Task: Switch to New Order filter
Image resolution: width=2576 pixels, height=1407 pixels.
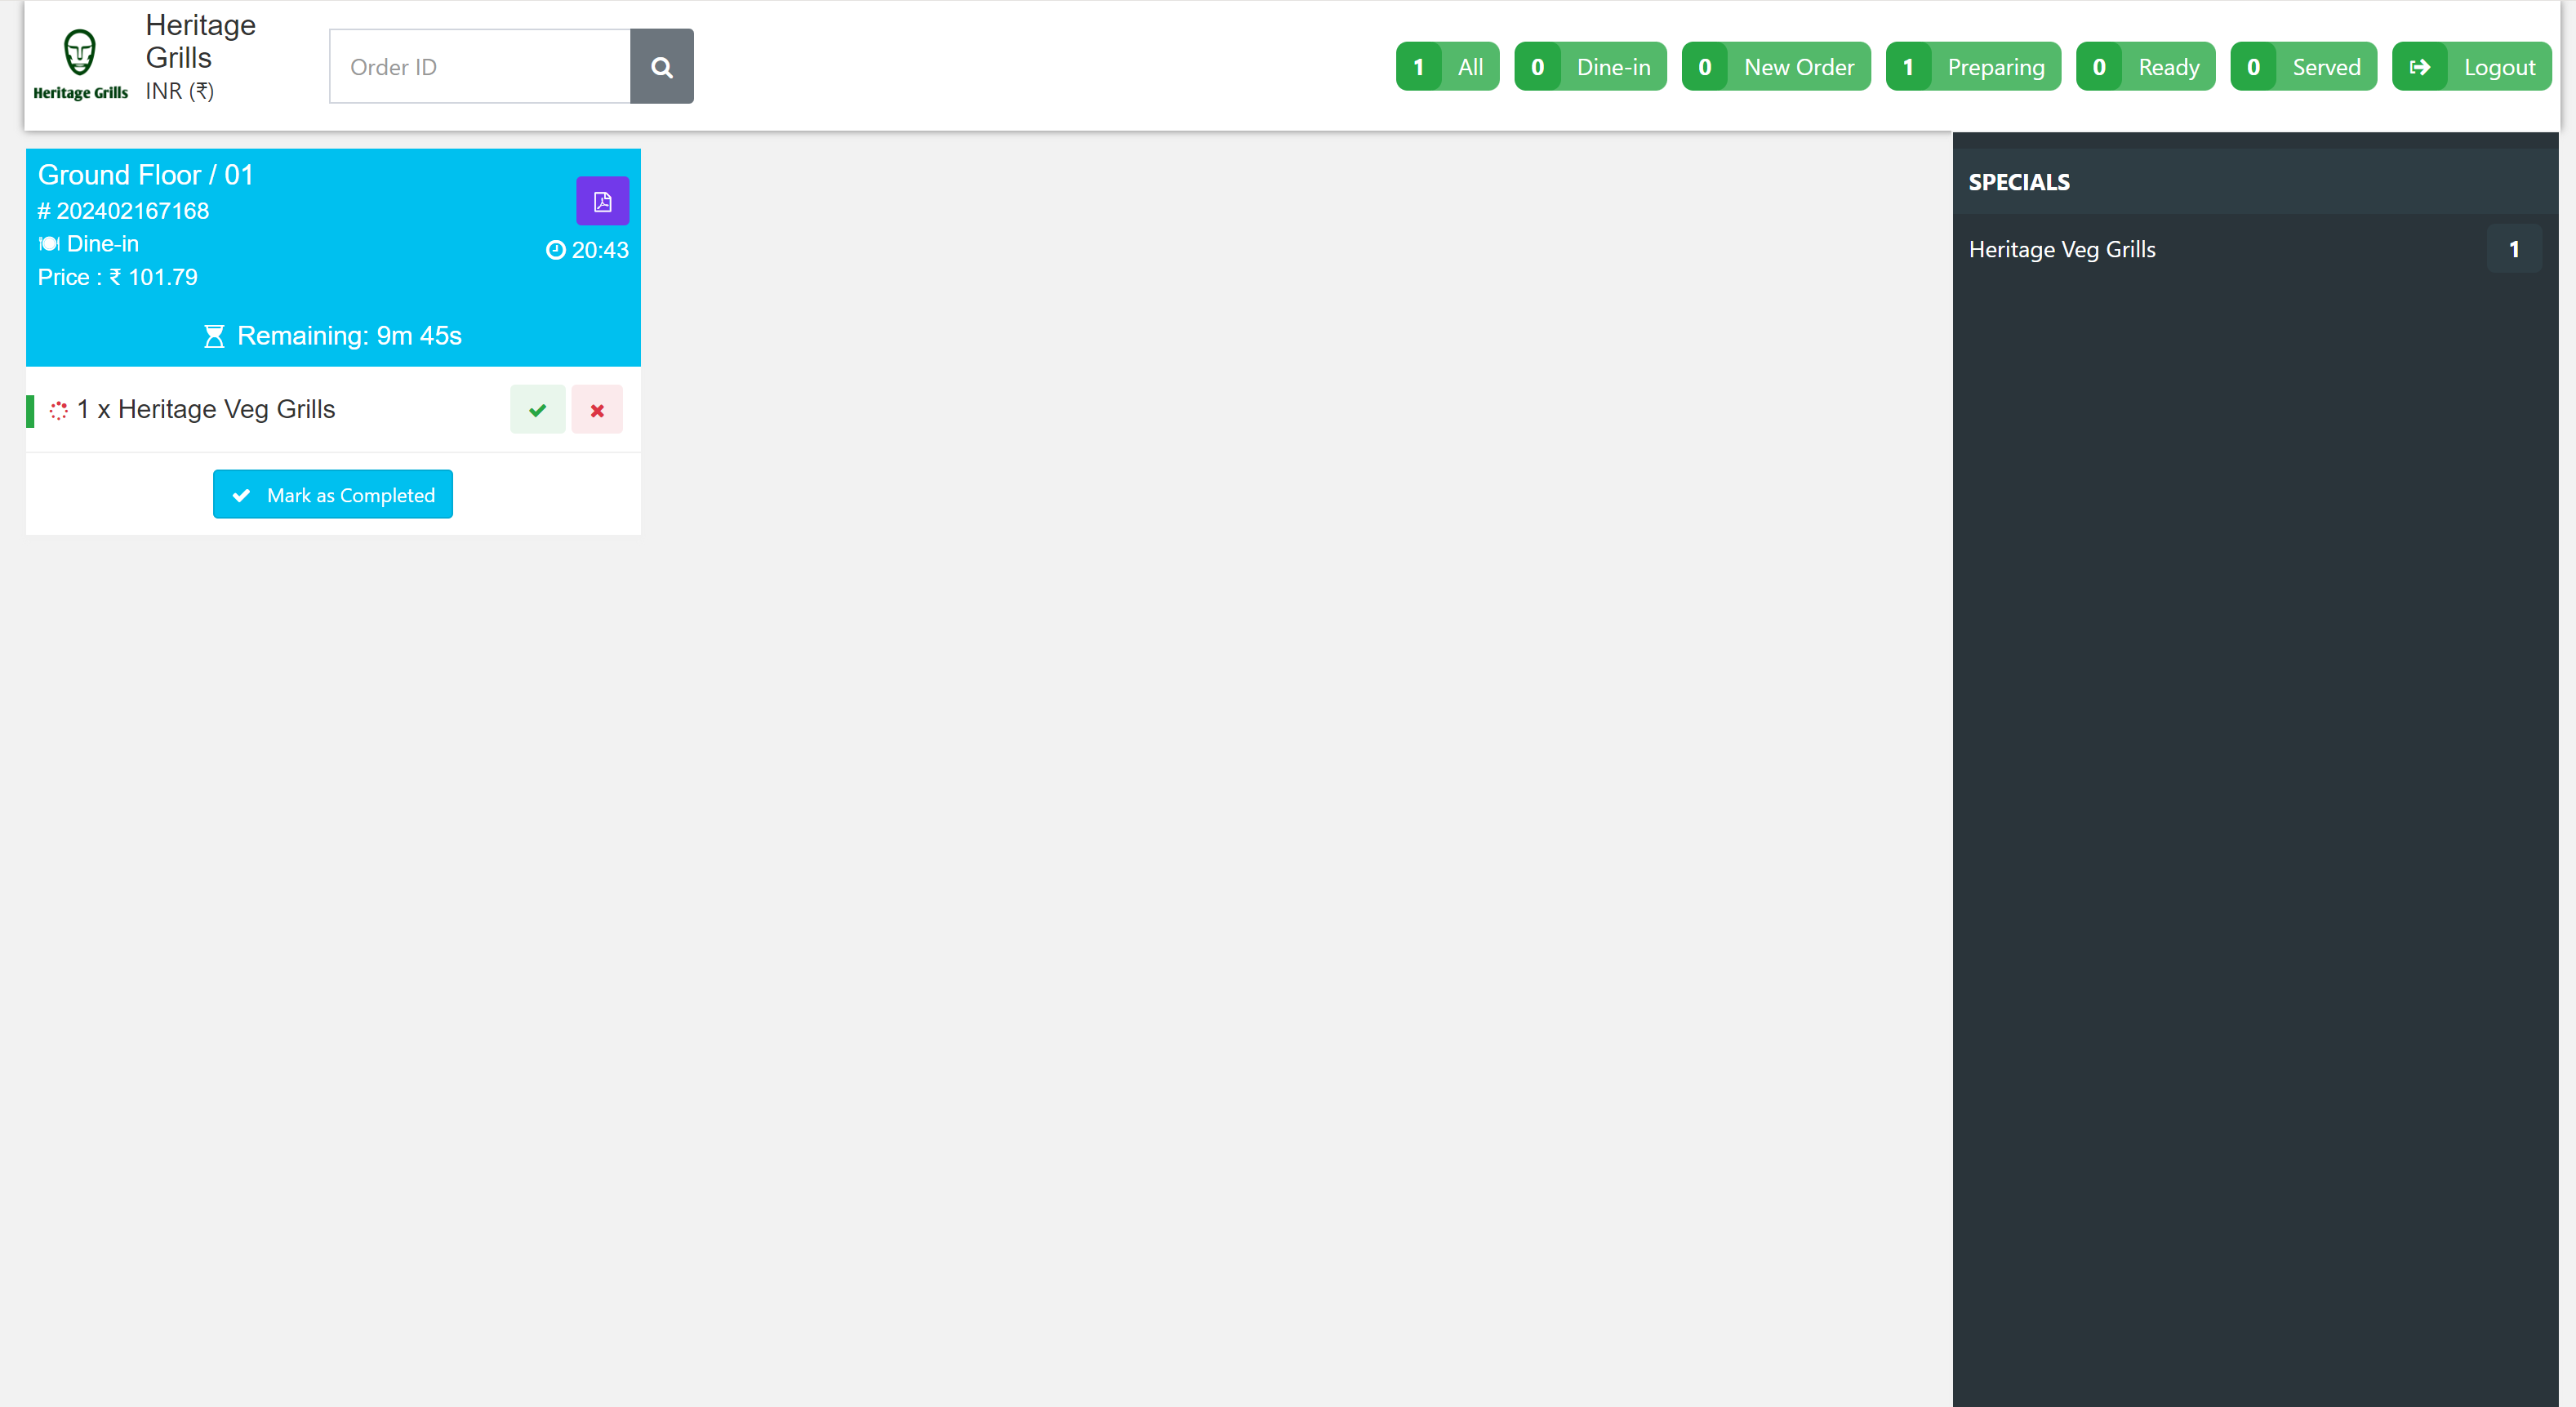Action: click(1776, 67)
